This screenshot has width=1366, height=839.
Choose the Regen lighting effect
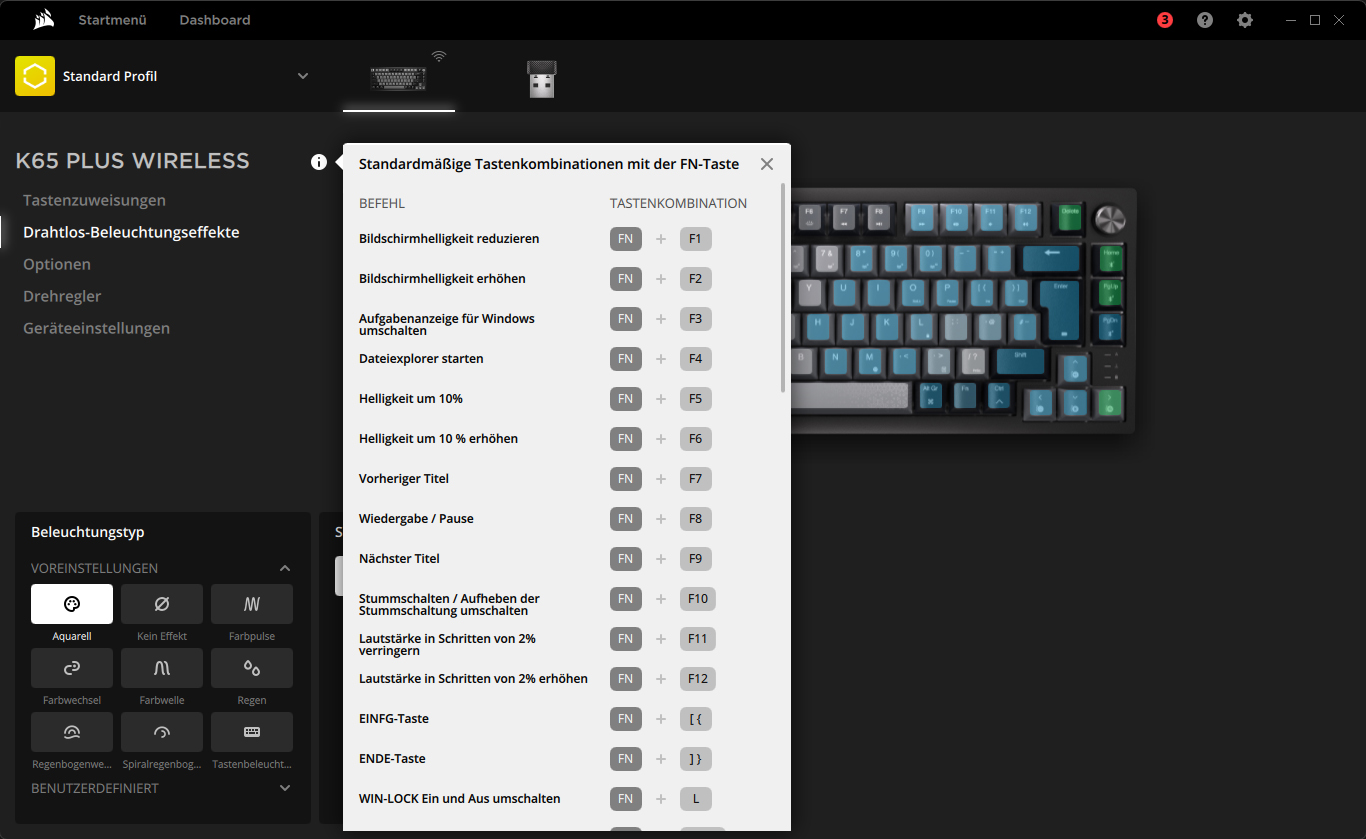252,668
